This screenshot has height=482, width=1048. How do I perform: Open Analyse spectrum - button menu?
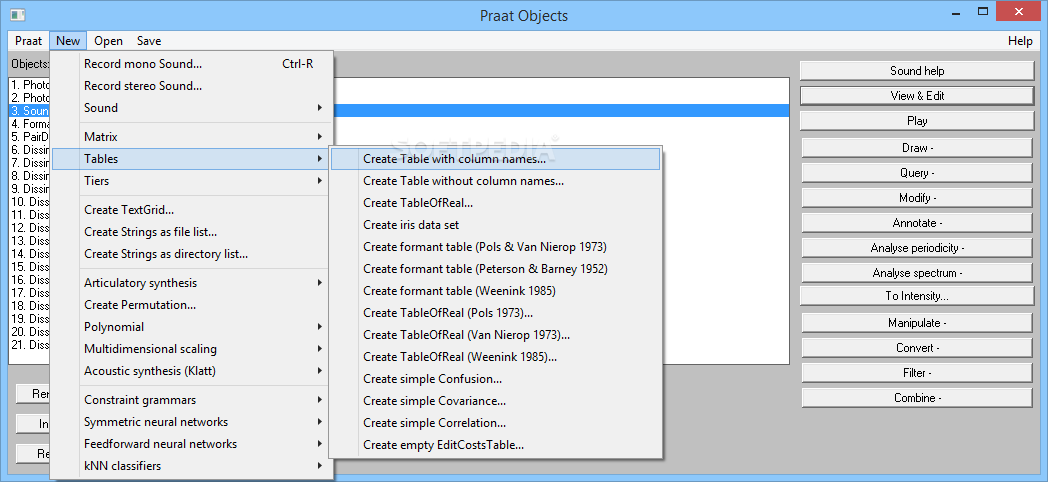tap(917, 273)
